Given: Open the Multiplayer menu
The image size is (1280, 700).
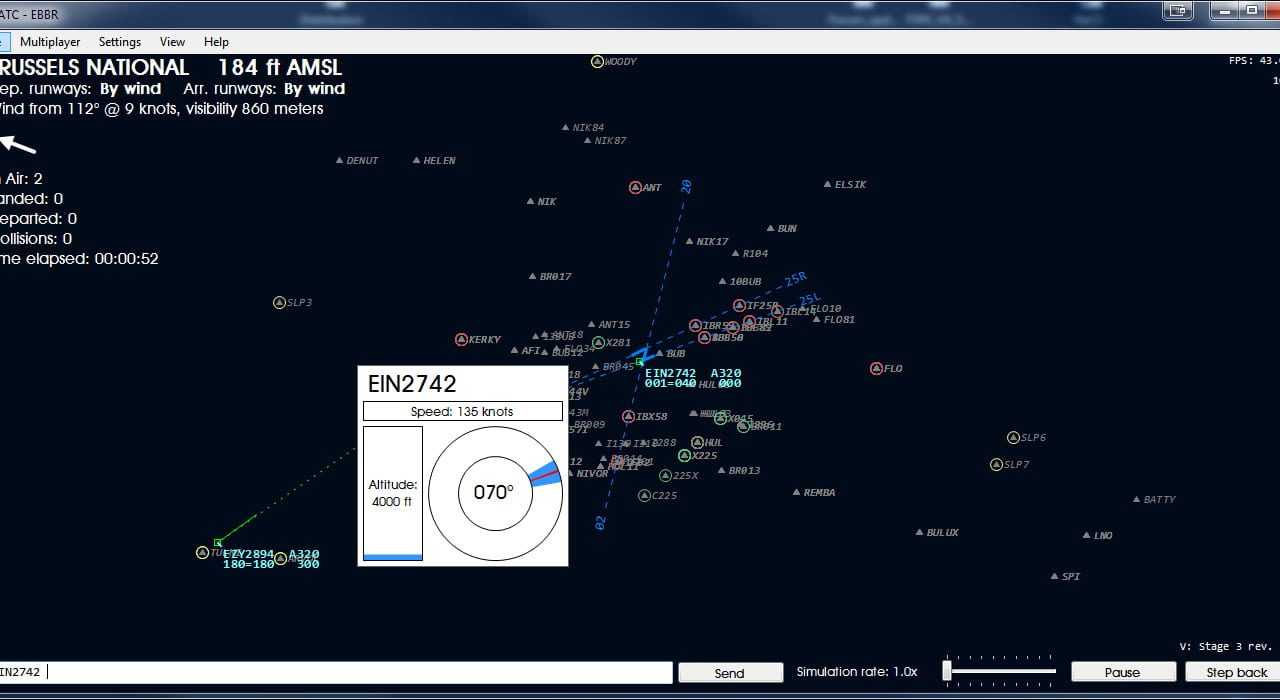Looking at the screenshot, I should (50, 42).
